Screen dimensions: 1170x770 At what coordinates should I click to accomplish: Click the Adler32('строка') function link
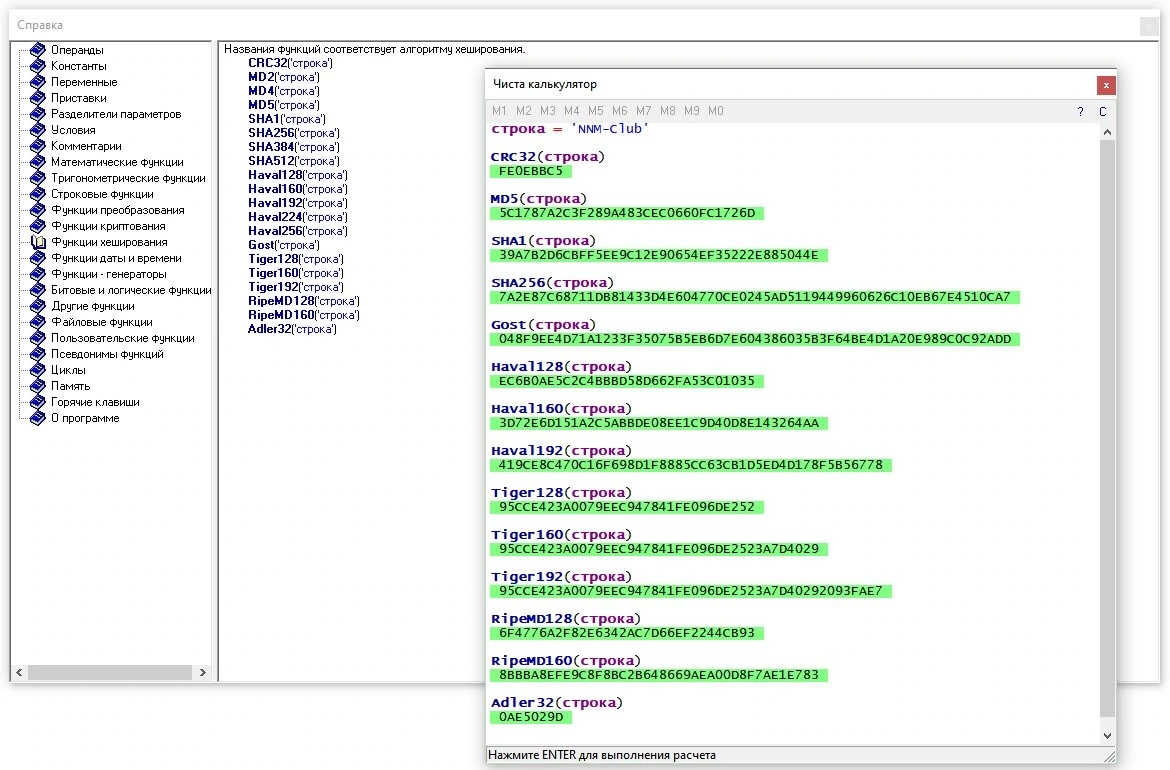(292, 329)
